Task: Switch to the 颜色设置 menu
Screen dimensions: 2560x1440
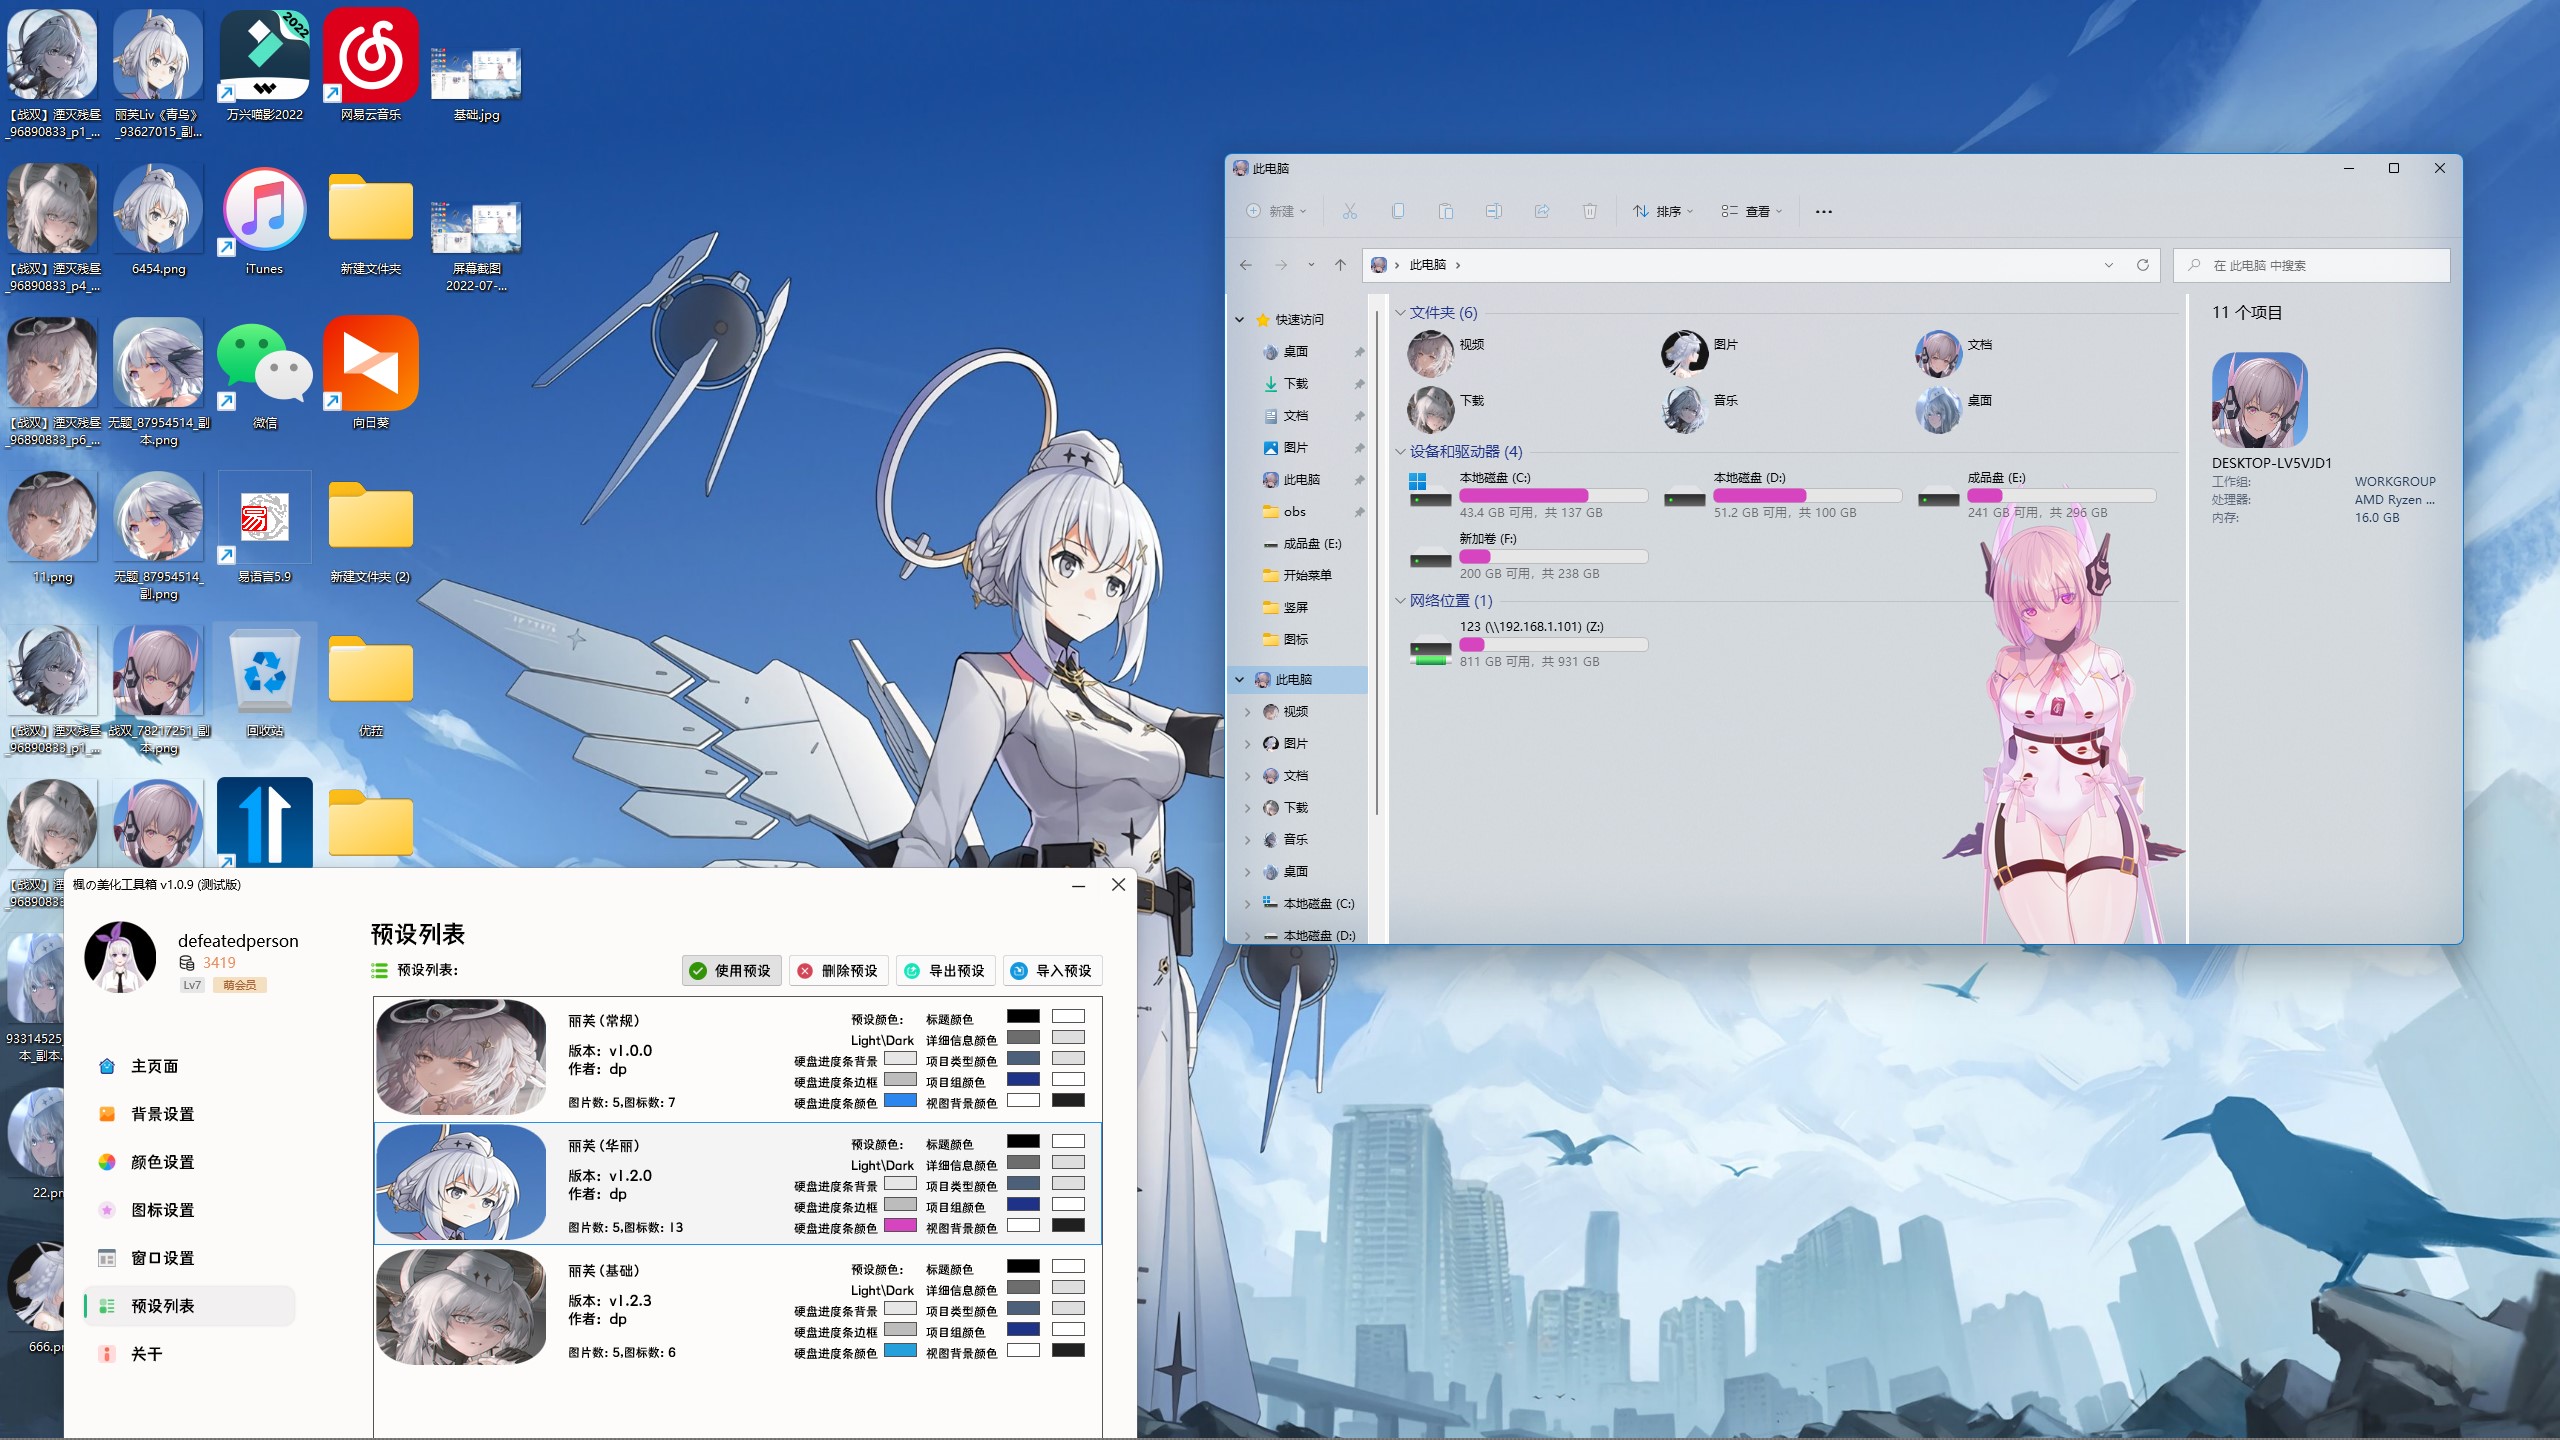Action: pyautogui.click(x=162, y=1162)
